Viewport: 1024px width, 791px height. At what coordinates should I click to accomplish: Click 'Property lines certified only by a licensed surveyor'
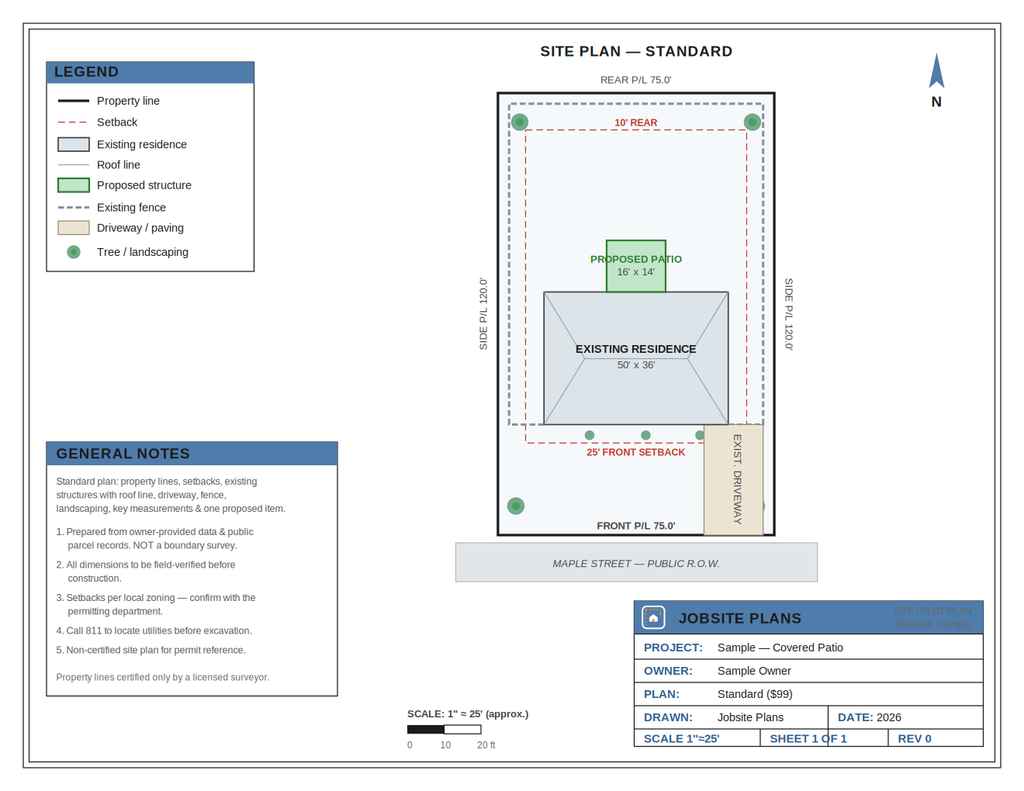pos(163,677)
